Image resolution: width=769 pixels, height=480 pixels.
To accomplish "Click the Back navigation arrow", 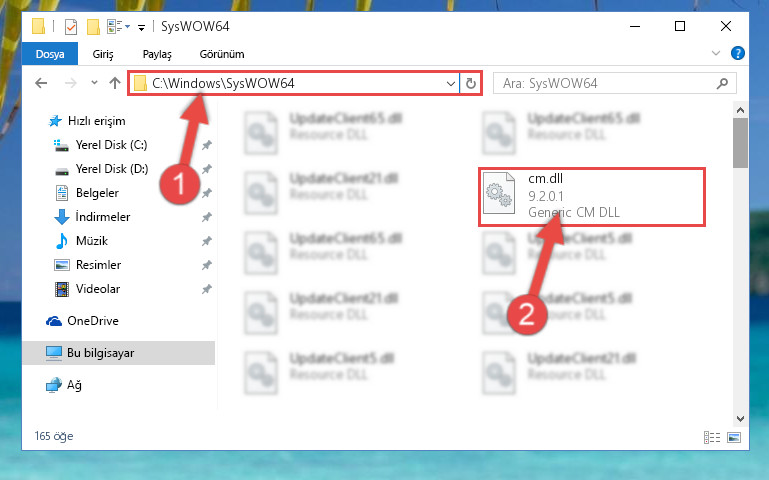I will pyautogui.click(x=41, y=83).
